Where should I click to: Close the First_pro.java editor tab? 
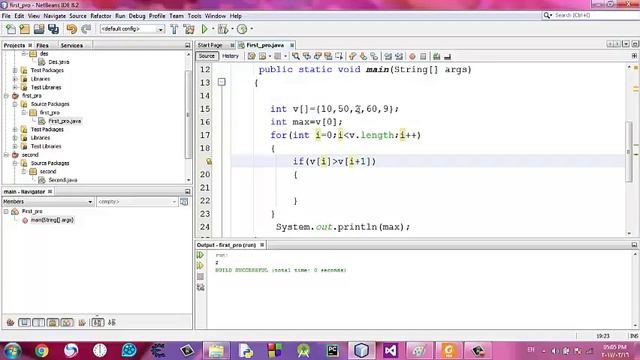pos(292,45)
